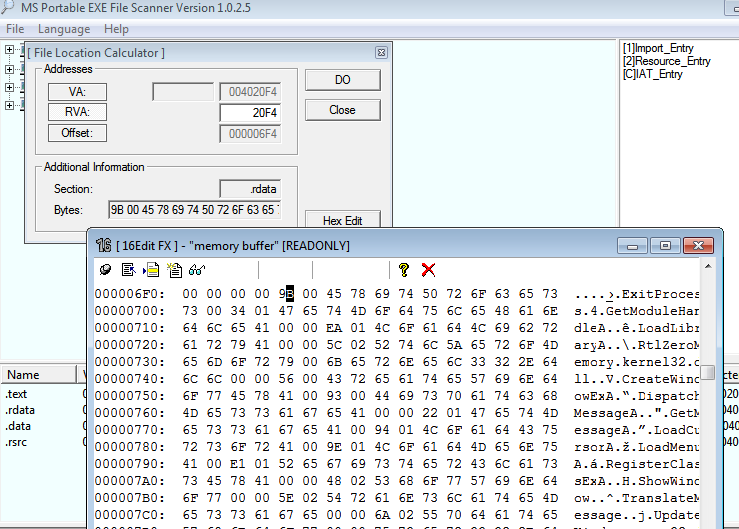Click the glasses icon in 16Edit toolbar
The height and width of the screenshot is (529, 739).
[197, 269]
